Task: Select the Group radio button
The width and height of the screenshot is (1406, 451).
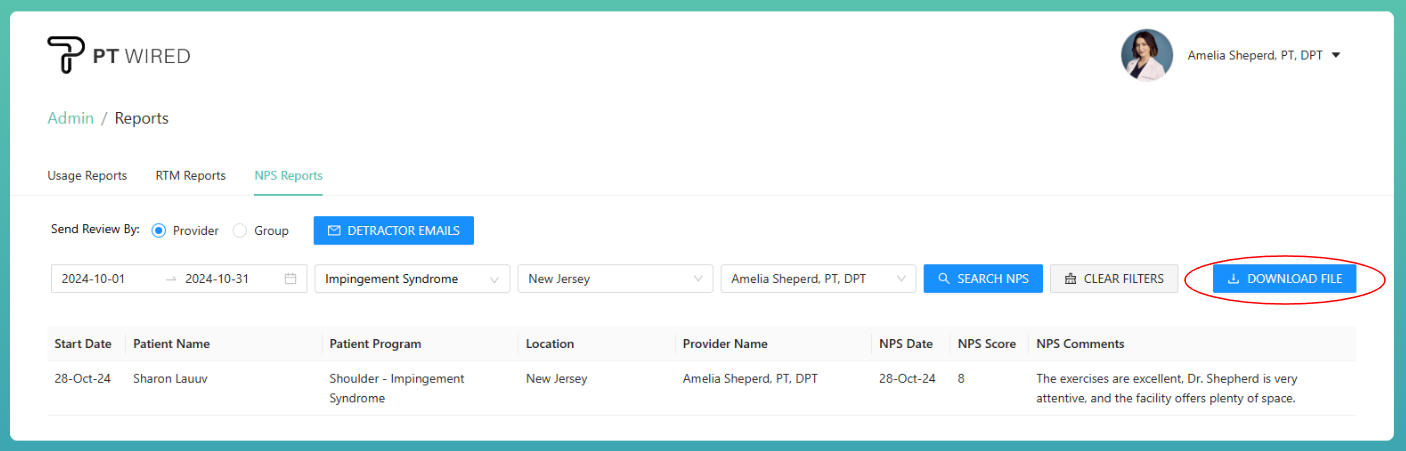Action: pos(240,231)
